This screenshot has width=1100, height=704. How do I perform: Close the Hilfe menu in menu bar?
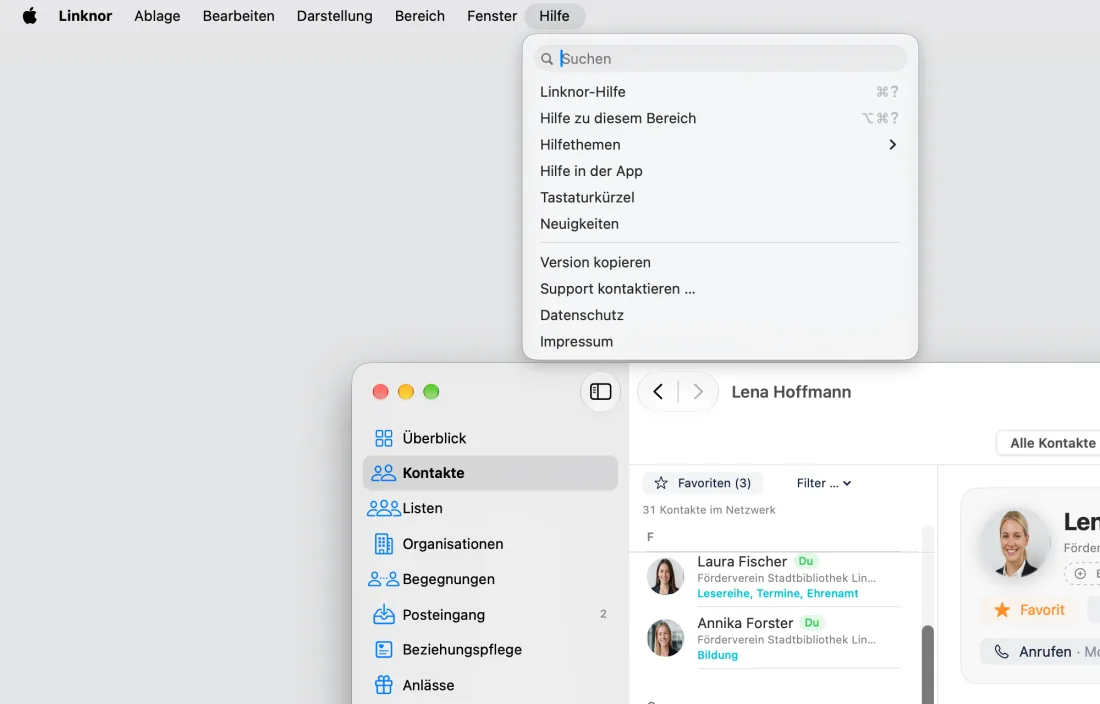(x=554, y=15)
